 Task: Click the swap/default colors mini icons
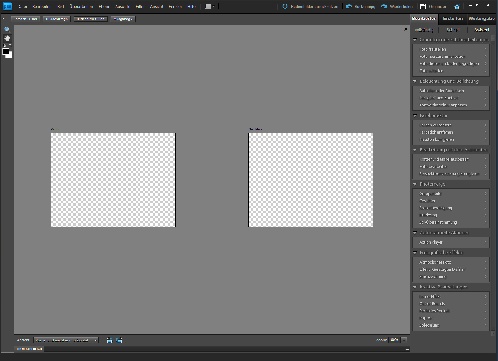[x=7, y=45]
